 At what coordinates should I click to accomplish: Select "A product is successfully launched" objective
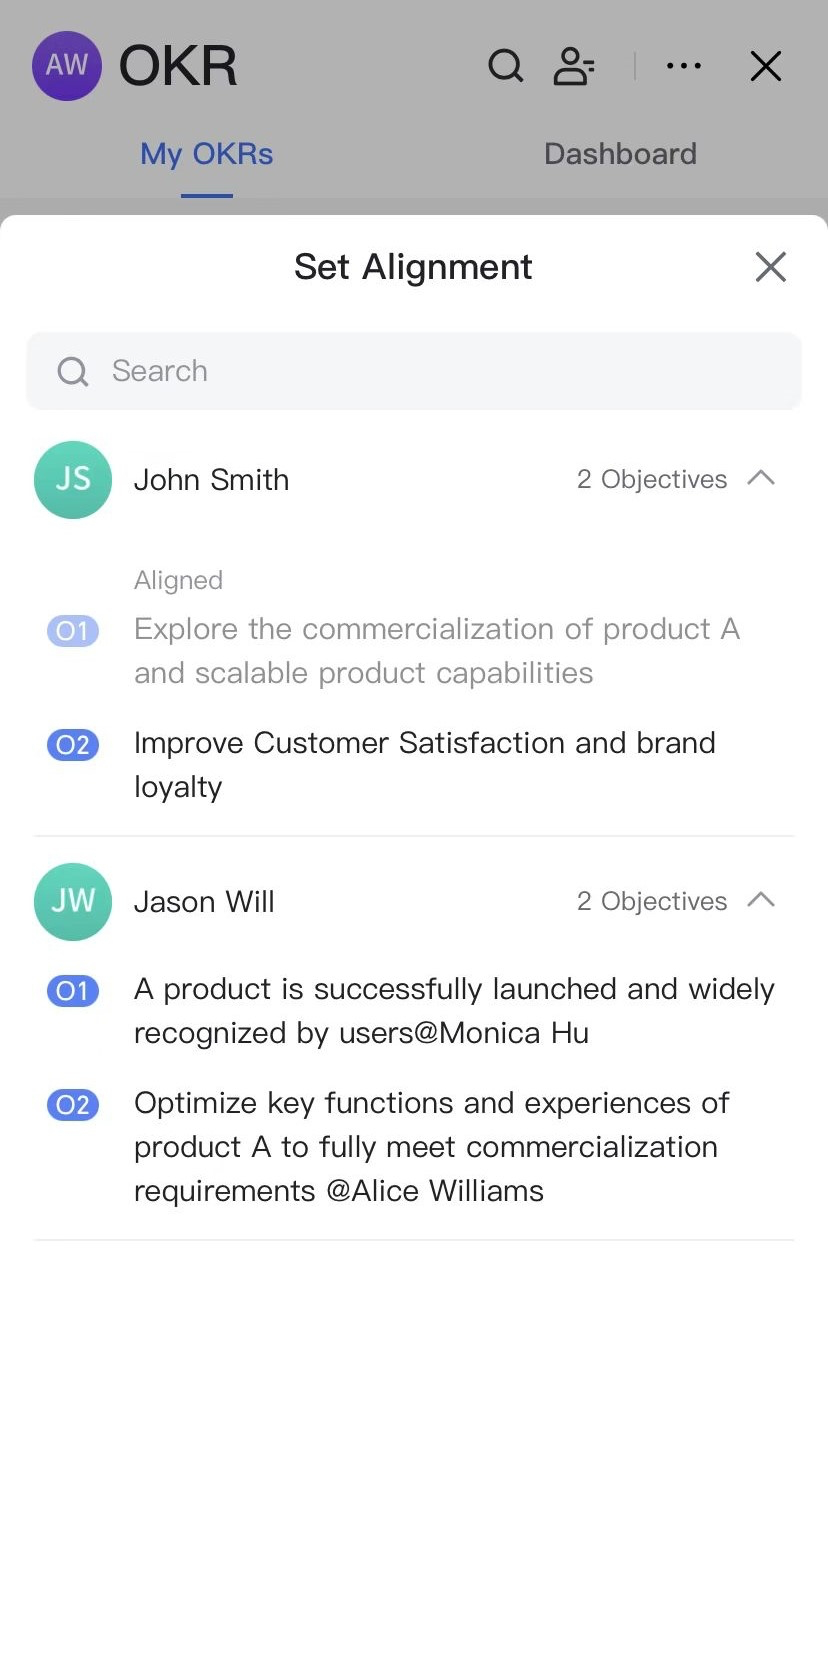coord(454,1010)
